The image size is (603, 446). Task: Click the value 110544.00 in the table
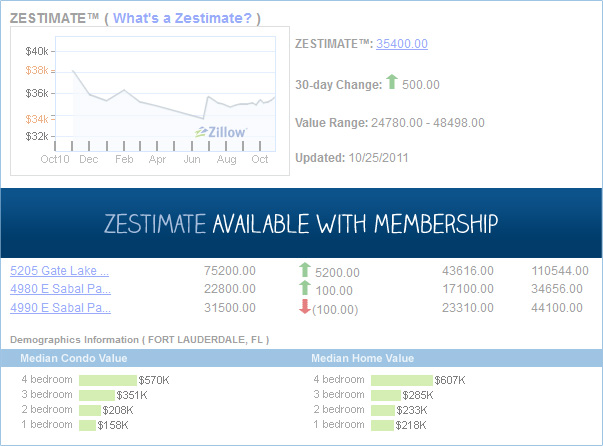pos(560,271)
